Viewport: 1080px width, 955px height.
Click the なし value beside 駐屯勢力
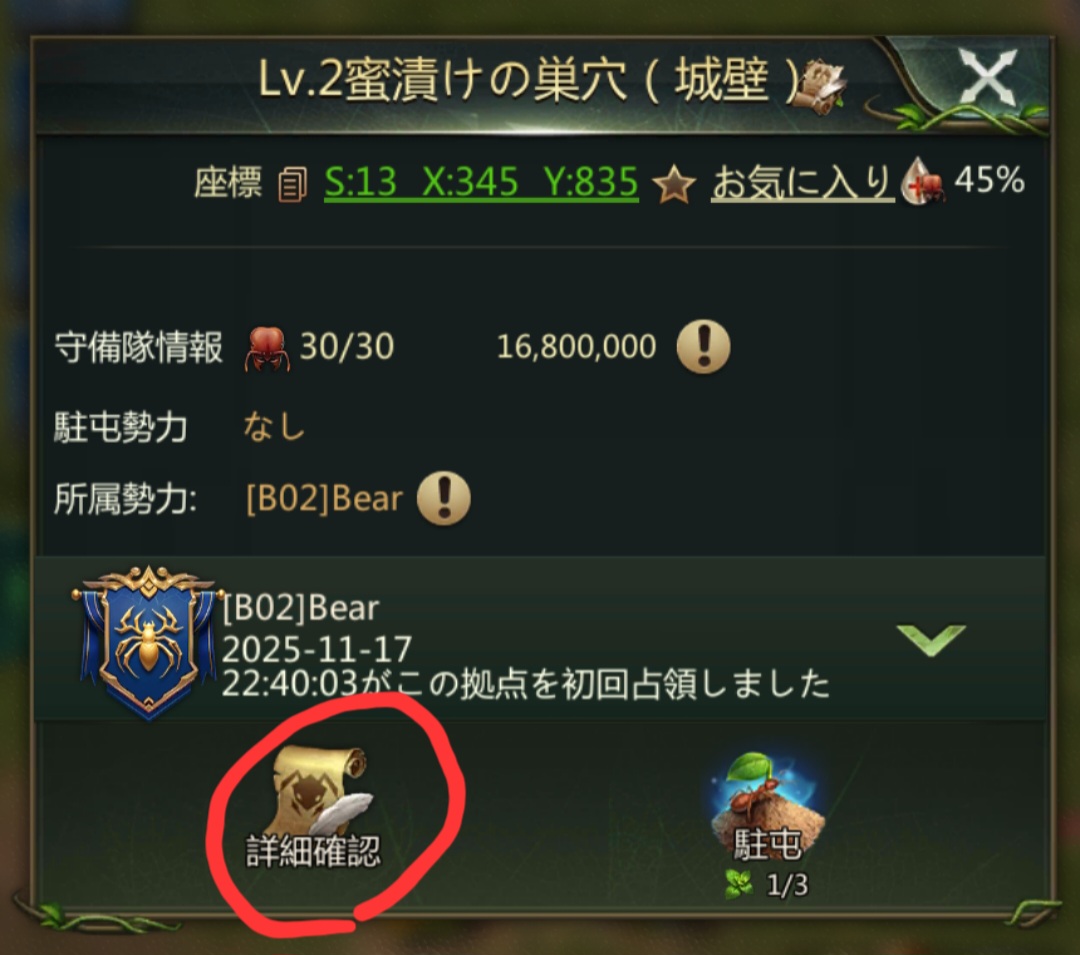point(273,427)
